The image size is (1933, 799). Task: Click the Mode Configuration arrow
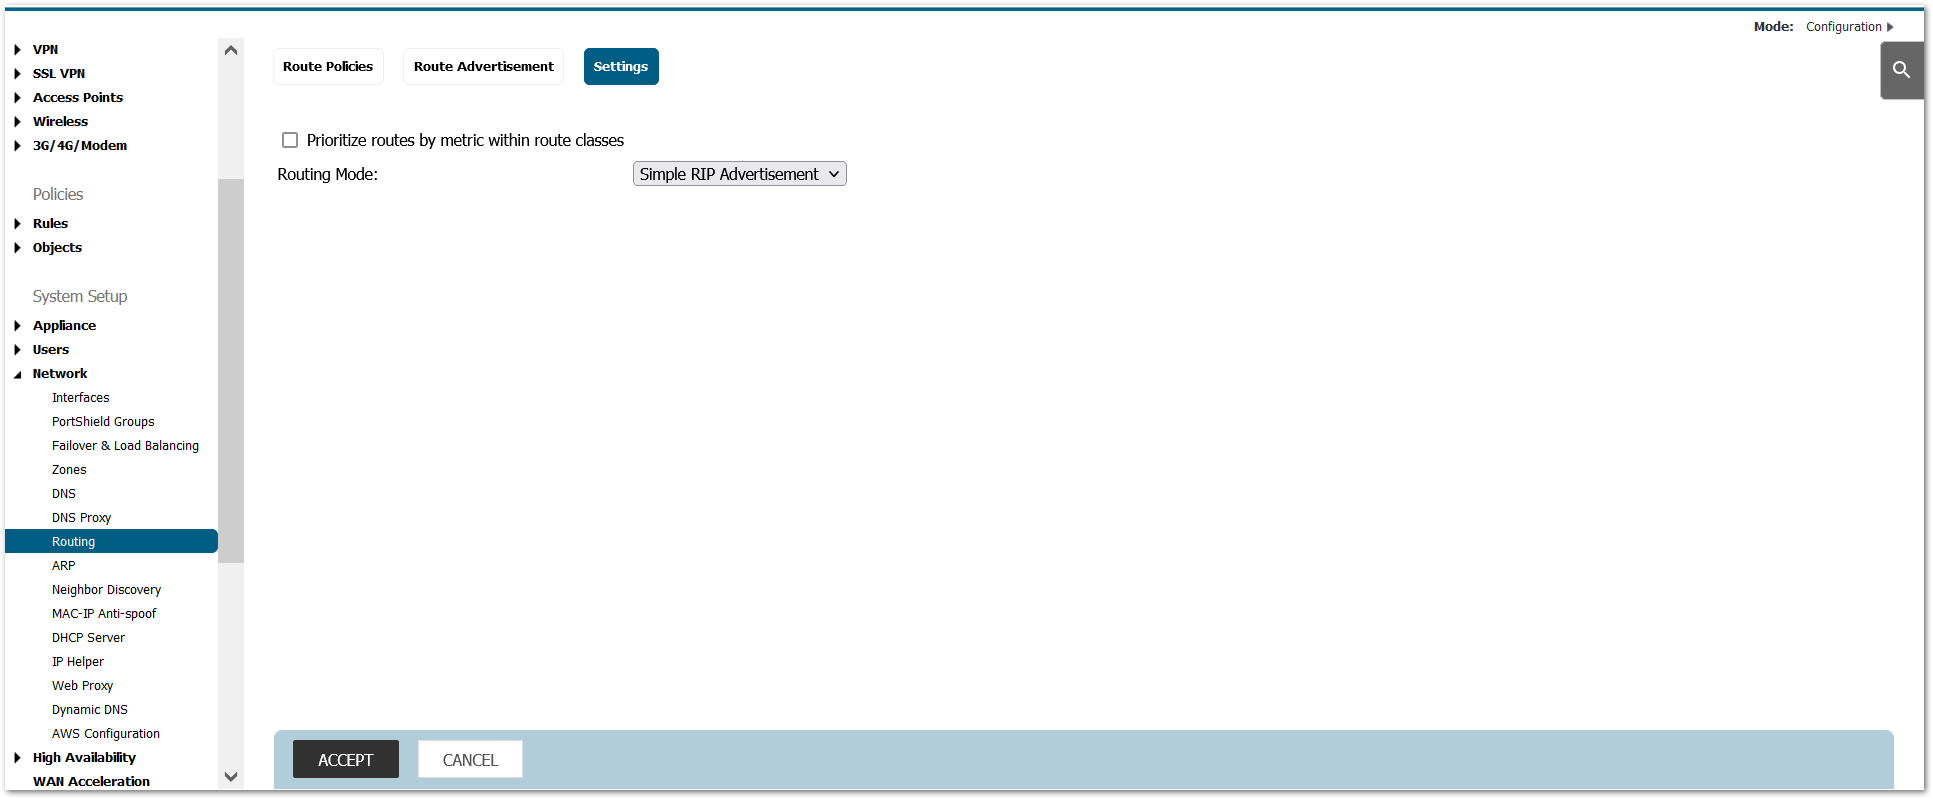[x=1890, y=27]
